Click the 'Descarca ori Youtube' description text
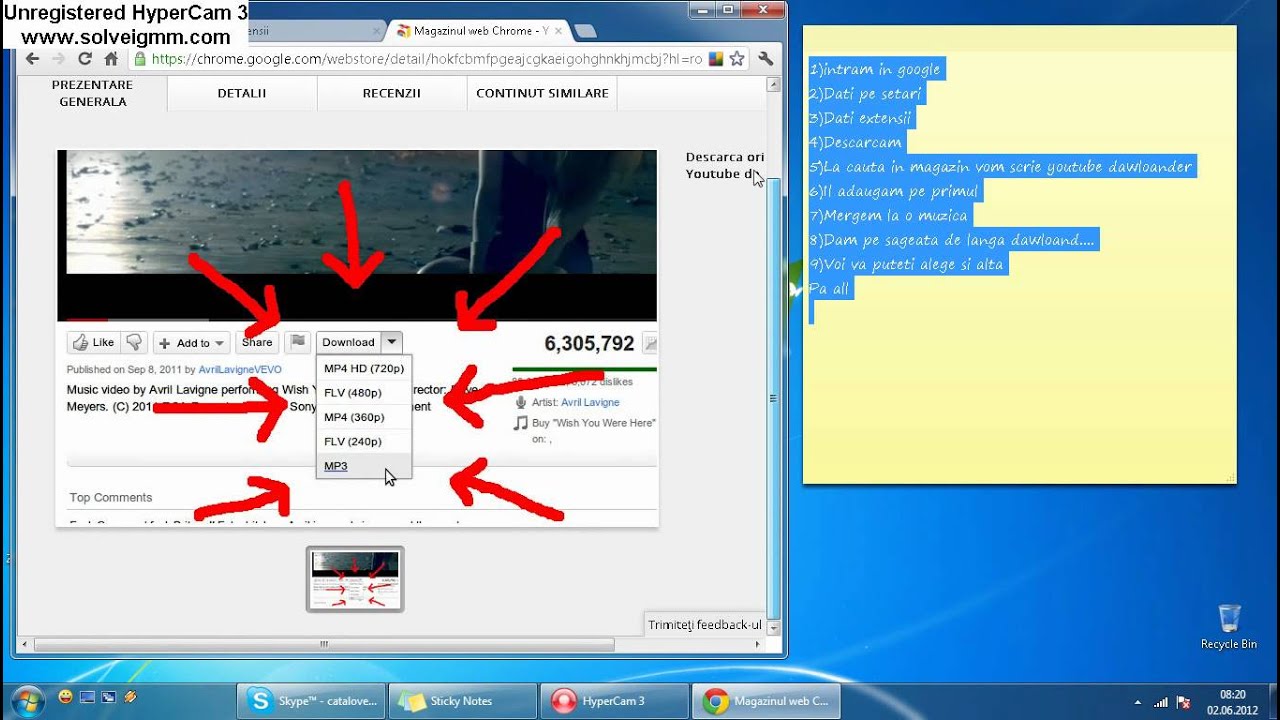Image resolution: width=1280 pixels, height=720 pixels. coord(725,165)
